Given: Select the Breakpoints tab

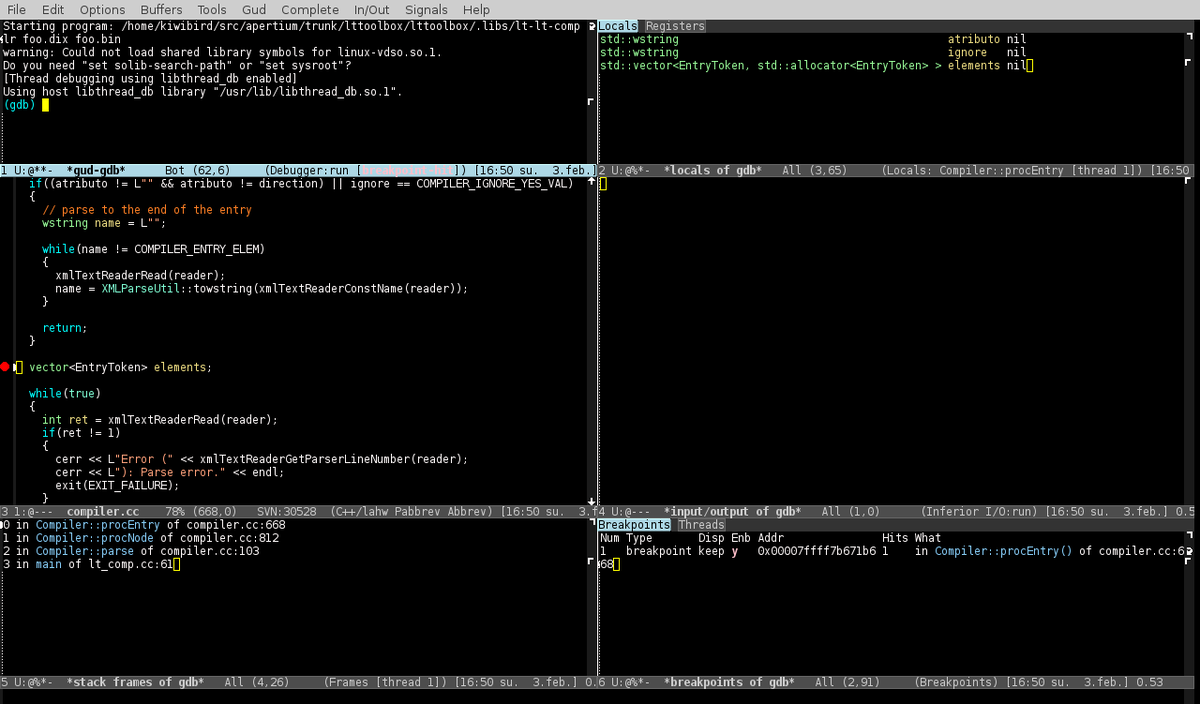Looking at the screenshot, I should (x=634, y=524).
